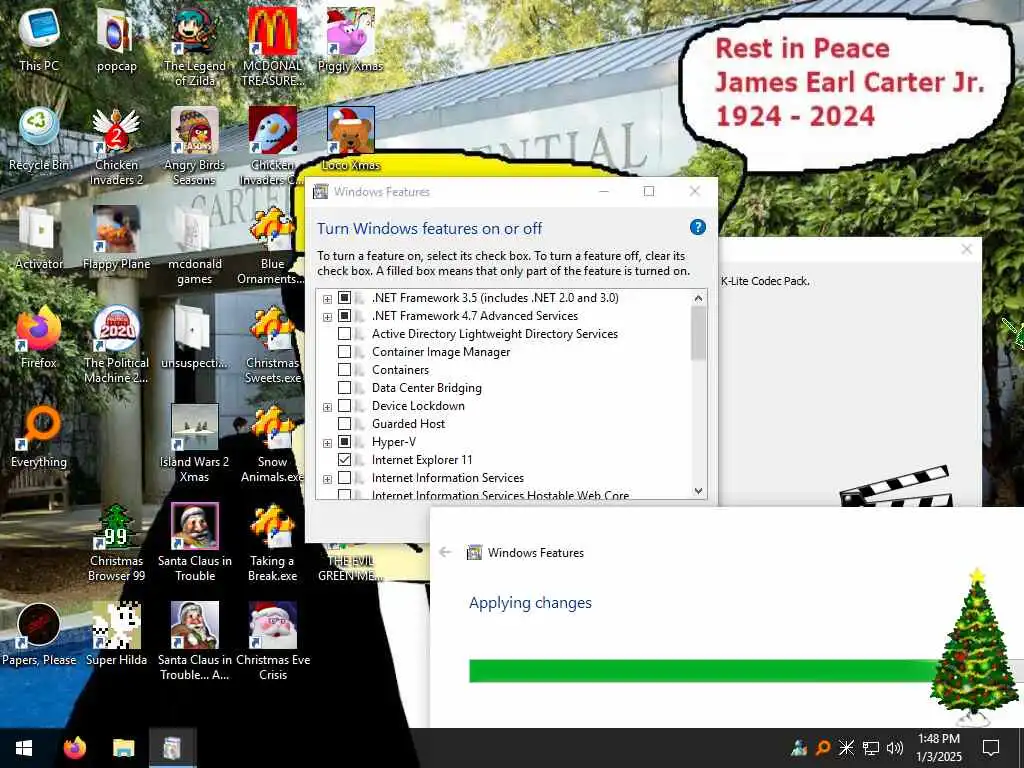Open File Explorer from the taskbar
This screenshot has width=1024, height=768.
(123, 748)
